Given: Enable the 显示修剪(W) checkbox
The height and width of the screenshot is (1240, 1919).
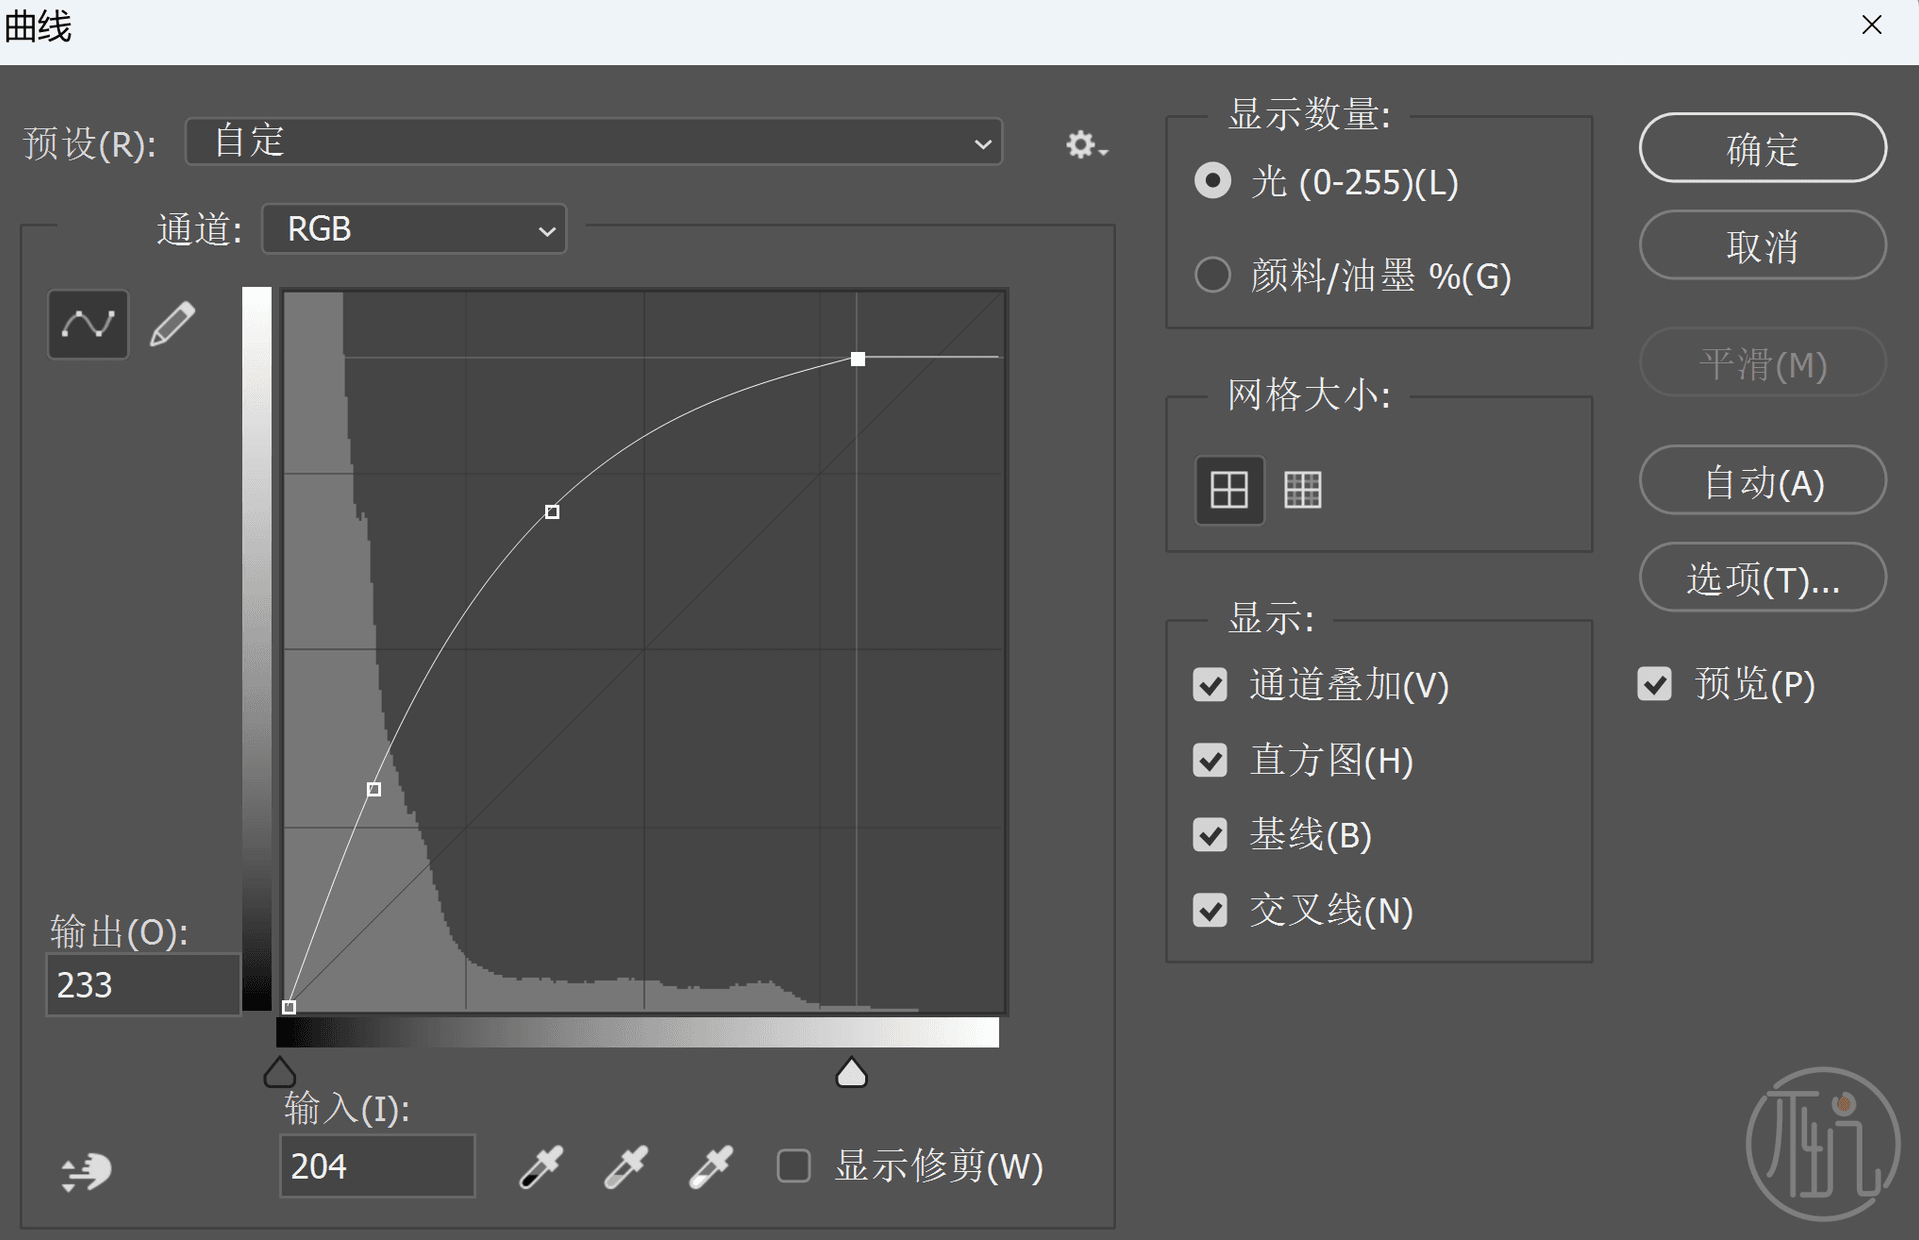Looking at the screenshot, I should tap(794, 1166).
